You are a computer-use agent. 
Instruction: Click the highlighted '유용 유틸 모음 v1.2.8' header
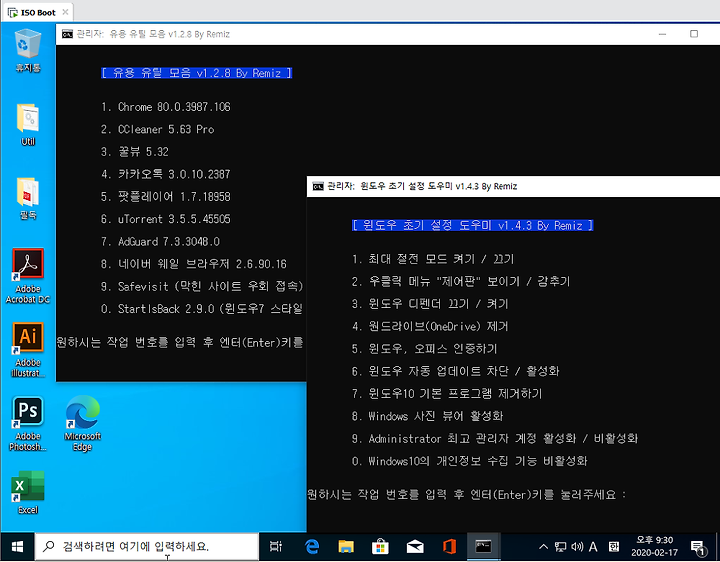pyautogui.click(x=197, y=73)
